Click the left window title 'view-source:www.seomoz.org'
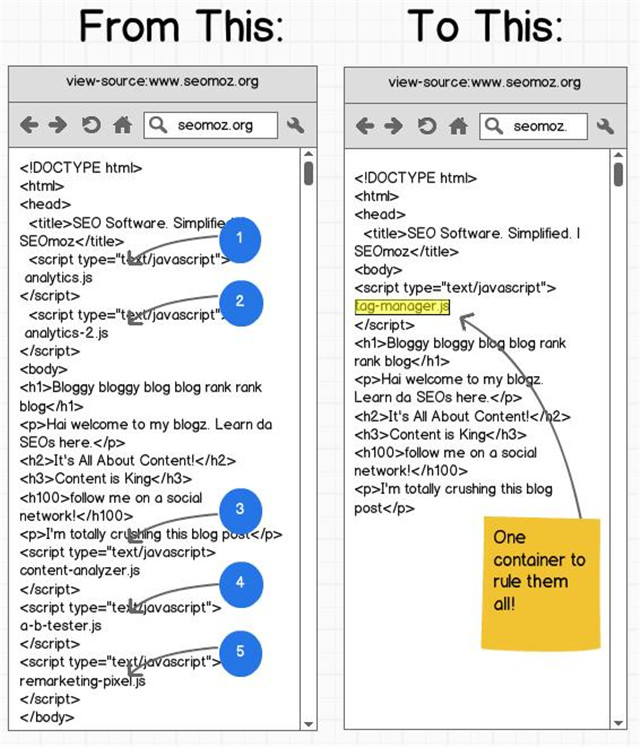The height and width of the screenshot is (747, 640). point(163,81)
